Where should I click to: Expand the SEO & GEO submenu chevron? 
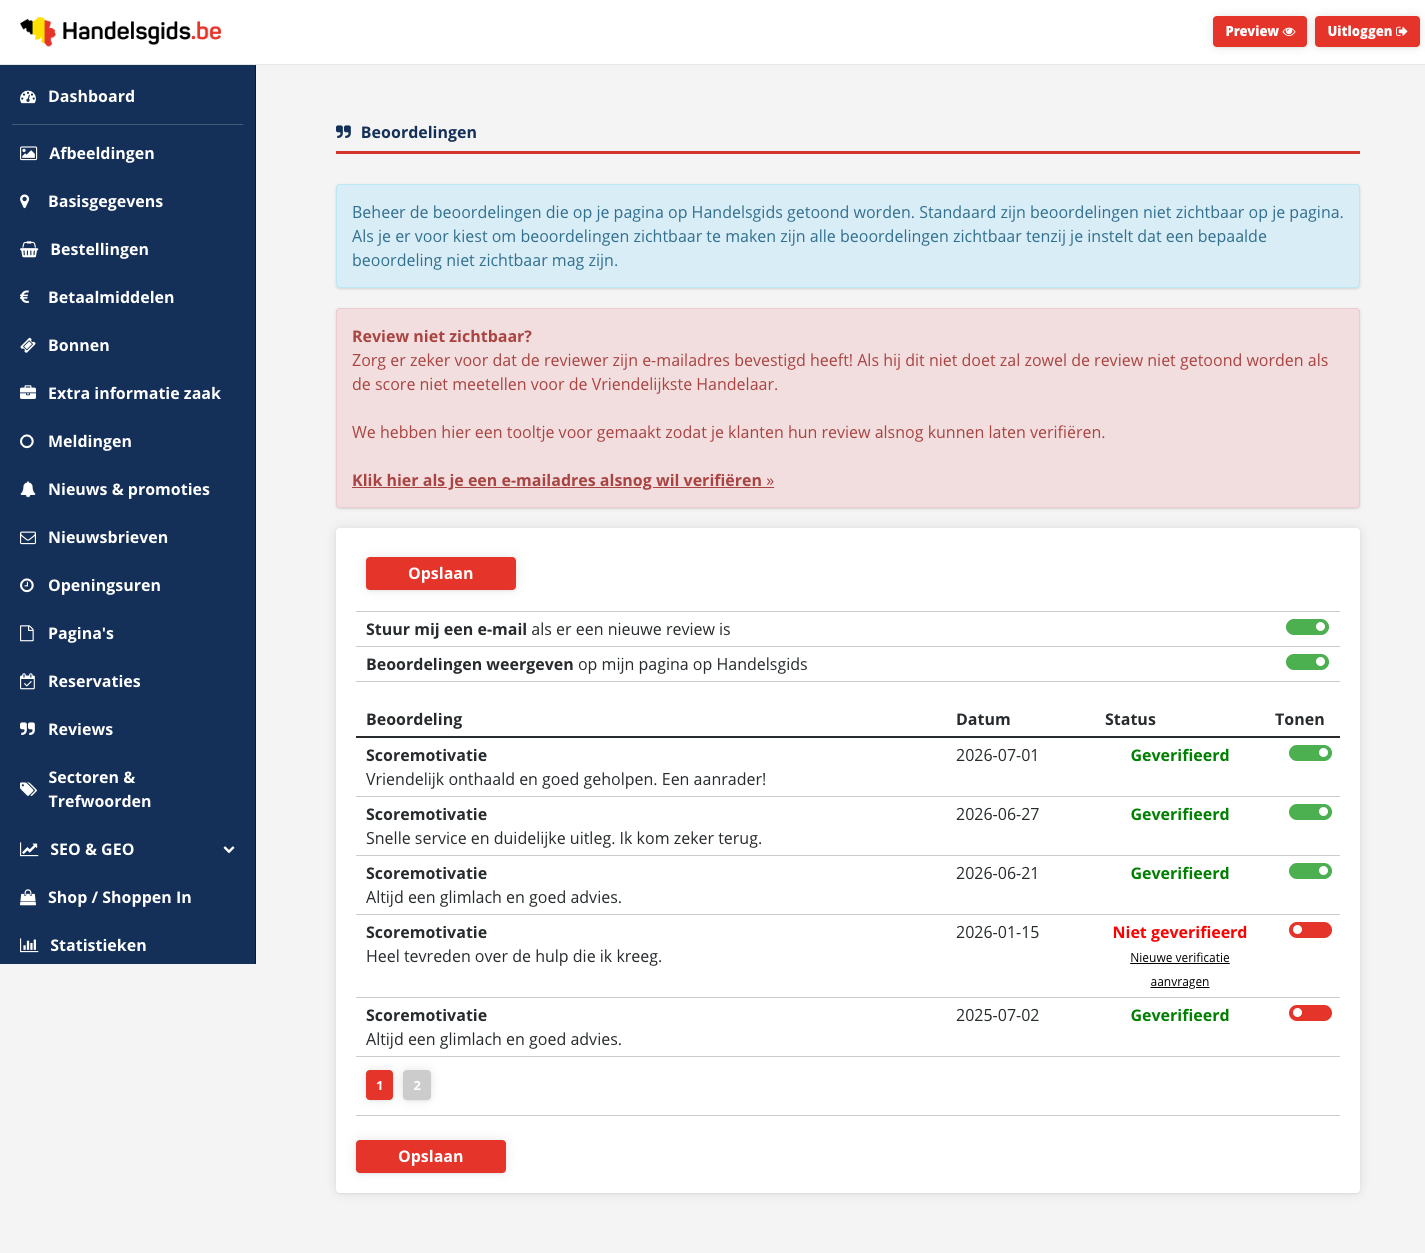229,850
